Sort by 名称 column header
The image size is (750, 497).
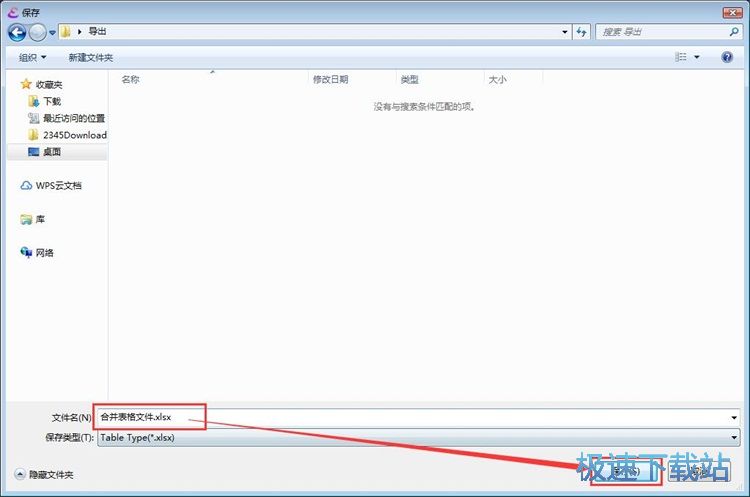131,79
